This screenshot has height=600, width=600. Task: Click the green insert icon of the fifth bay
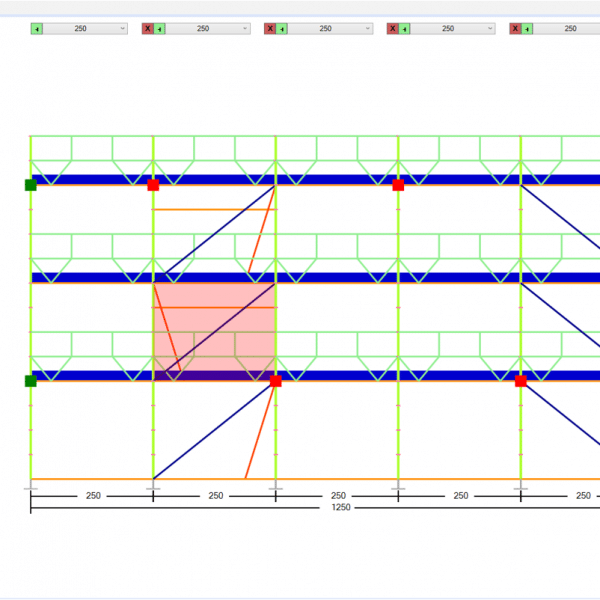click(527, 29)
